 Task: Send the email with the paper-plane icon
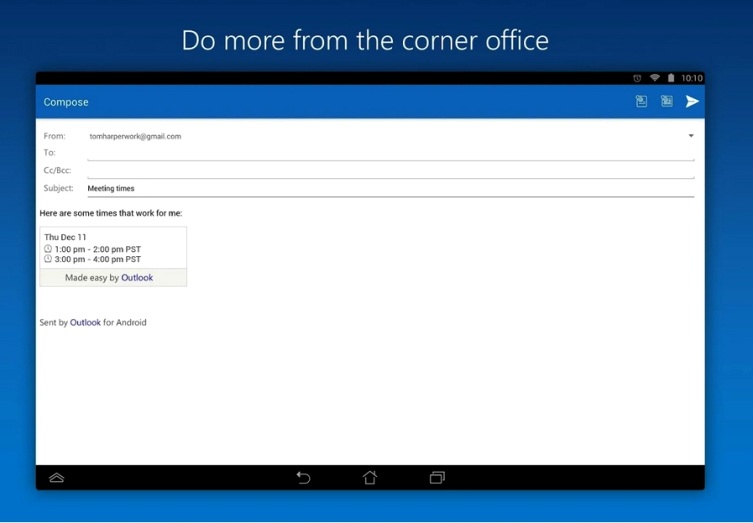(x=692, y=101)
